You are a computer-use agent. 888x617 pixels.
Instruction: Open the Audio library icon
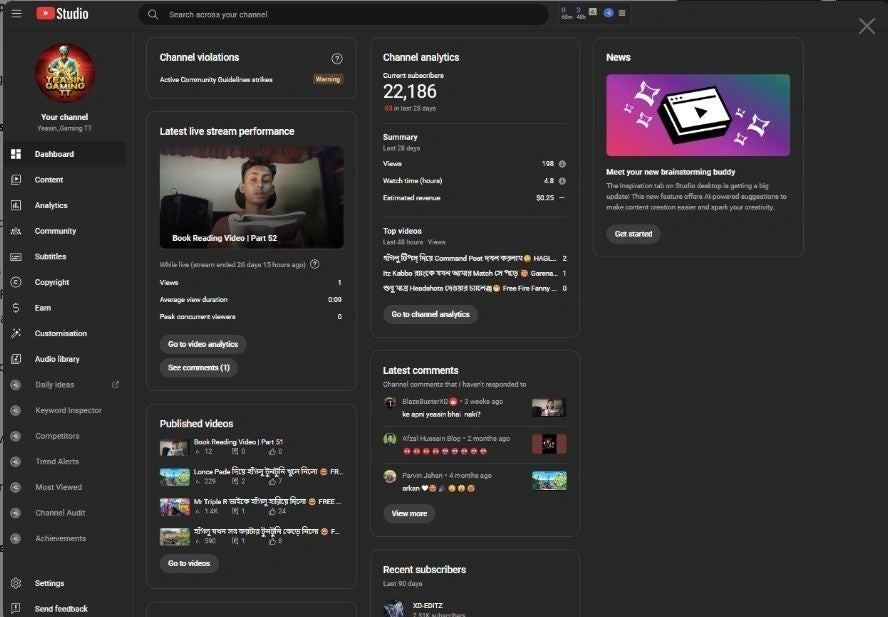pyautogui.click(x=15, y=359)
